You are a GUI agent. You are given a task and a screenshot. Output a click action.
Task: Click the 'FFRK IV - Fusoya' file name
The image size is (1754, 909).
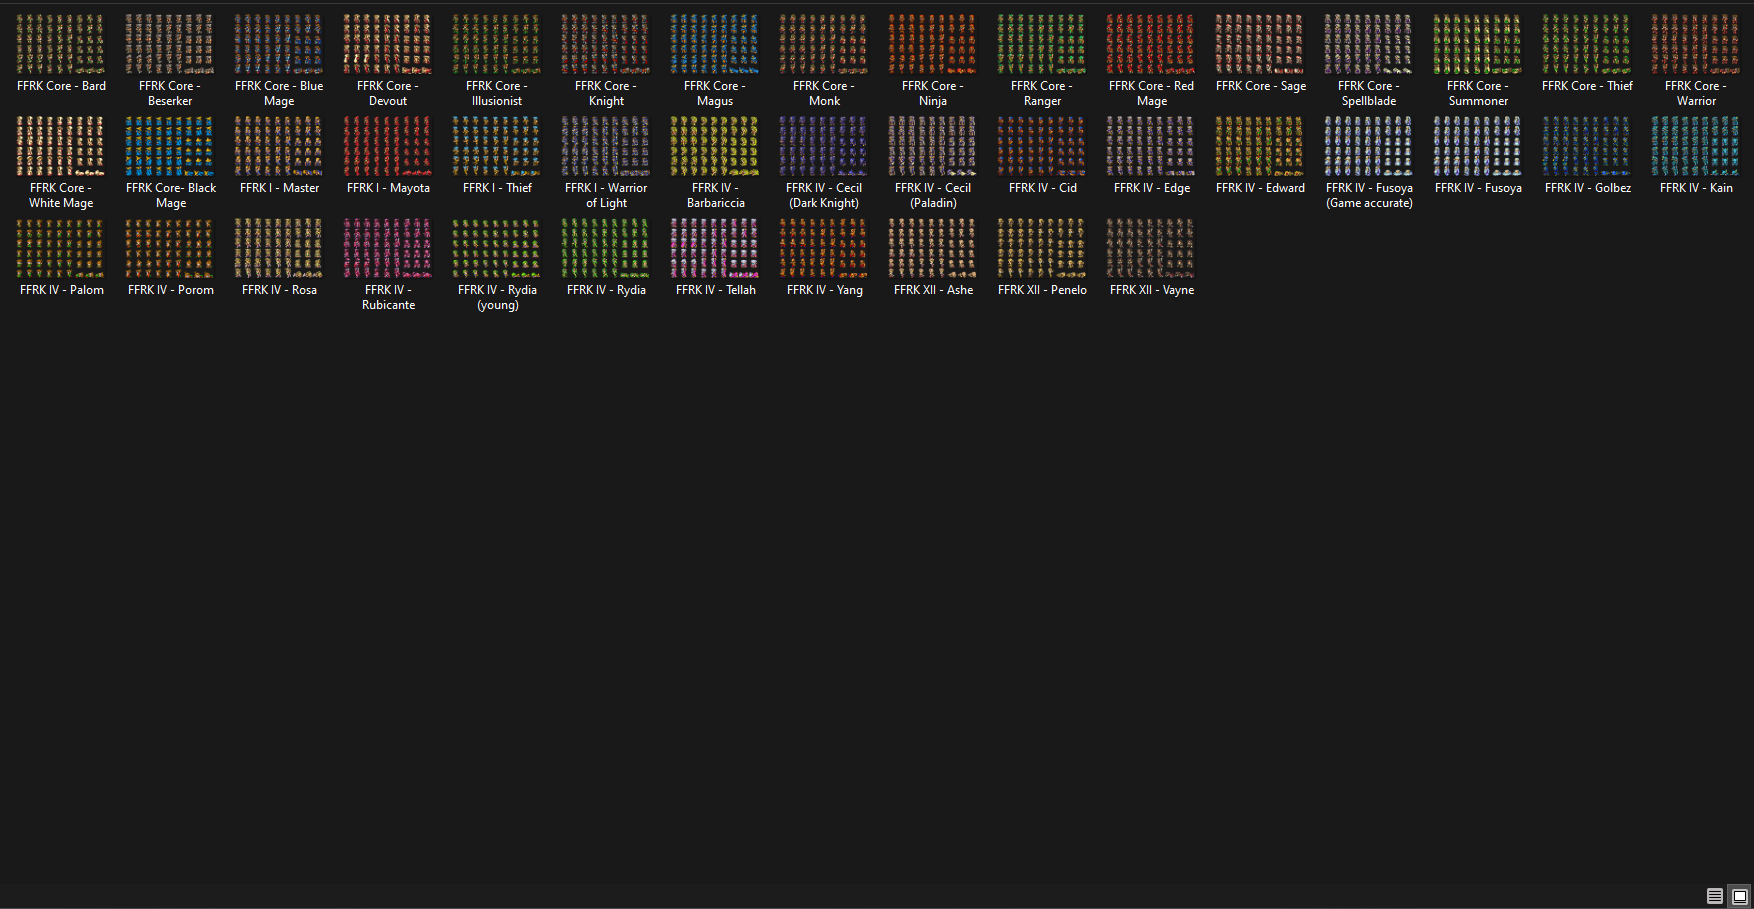pyautogui.click(x=1478, y=188)
